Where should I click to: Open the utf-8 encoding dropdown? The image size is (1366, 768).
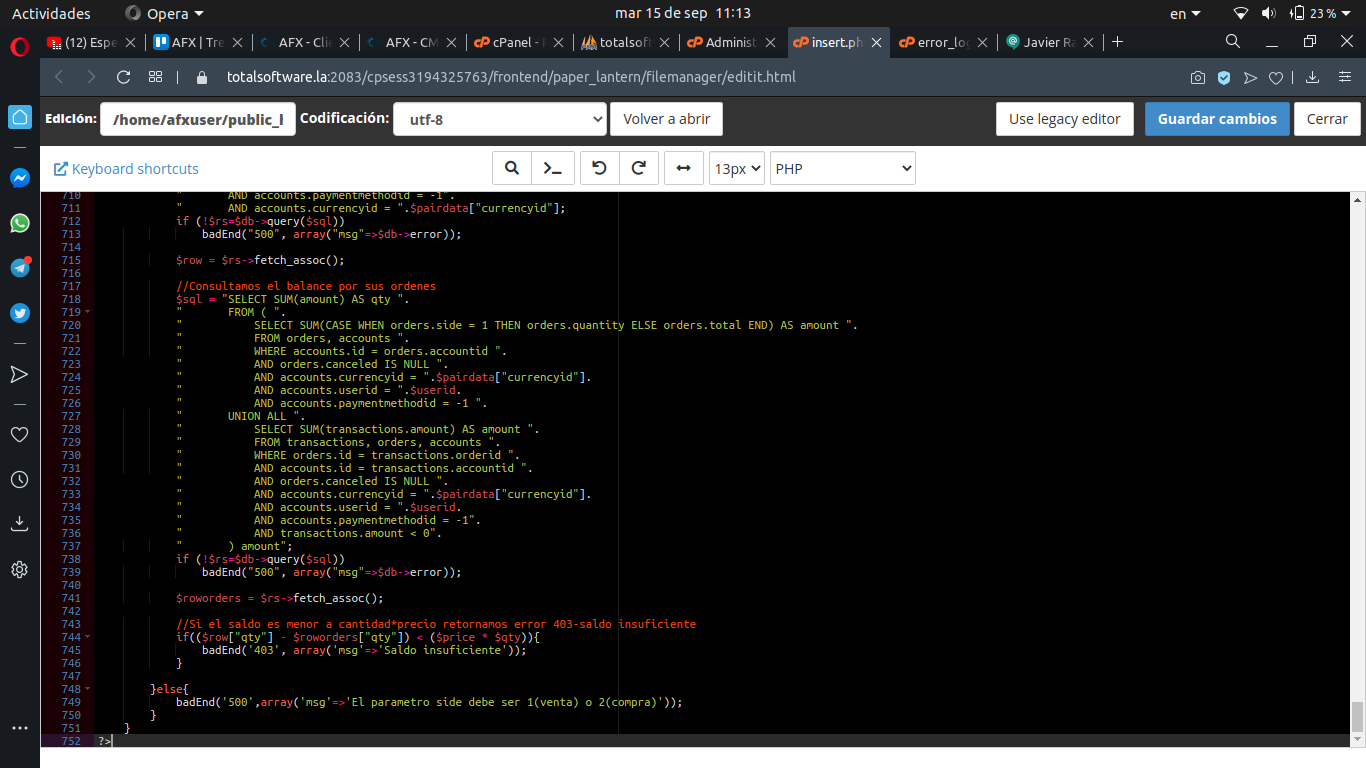click(500, 119)
